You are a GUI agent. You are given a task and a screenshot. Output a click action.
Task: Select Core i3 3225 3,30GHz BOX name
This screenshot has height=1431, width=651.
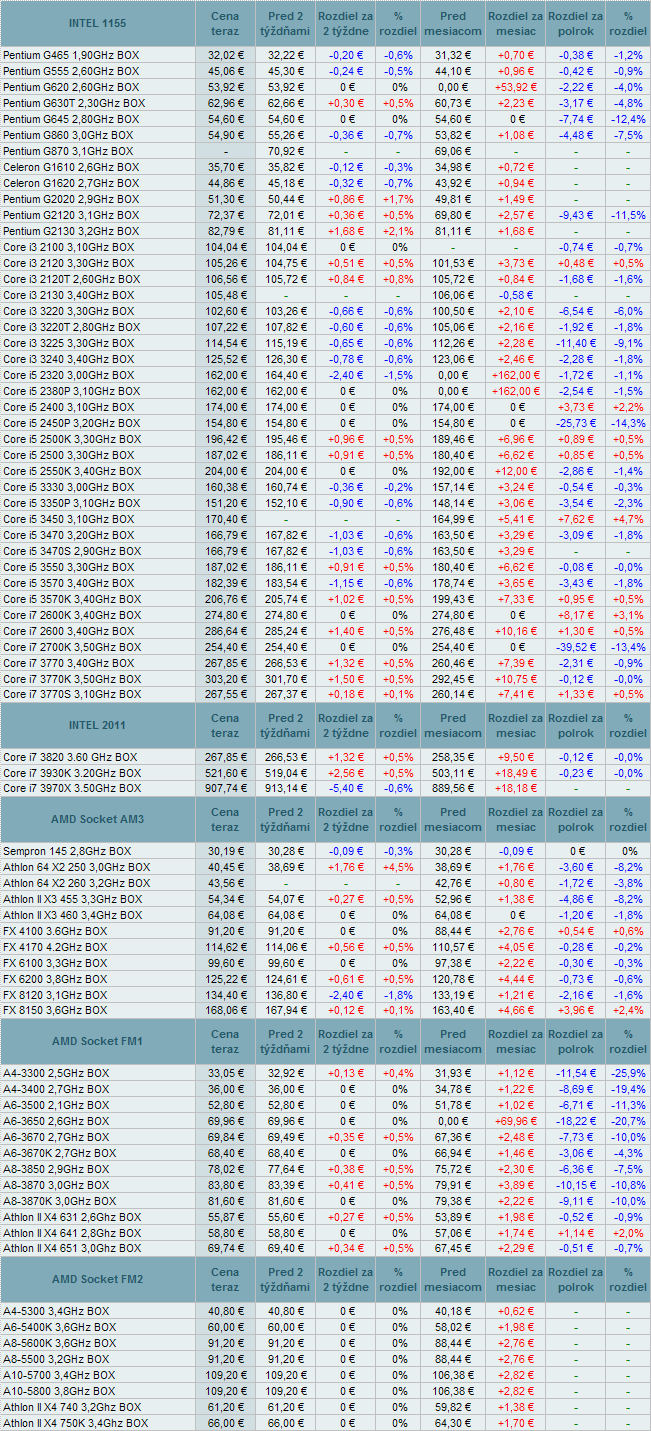pos(70,343)
